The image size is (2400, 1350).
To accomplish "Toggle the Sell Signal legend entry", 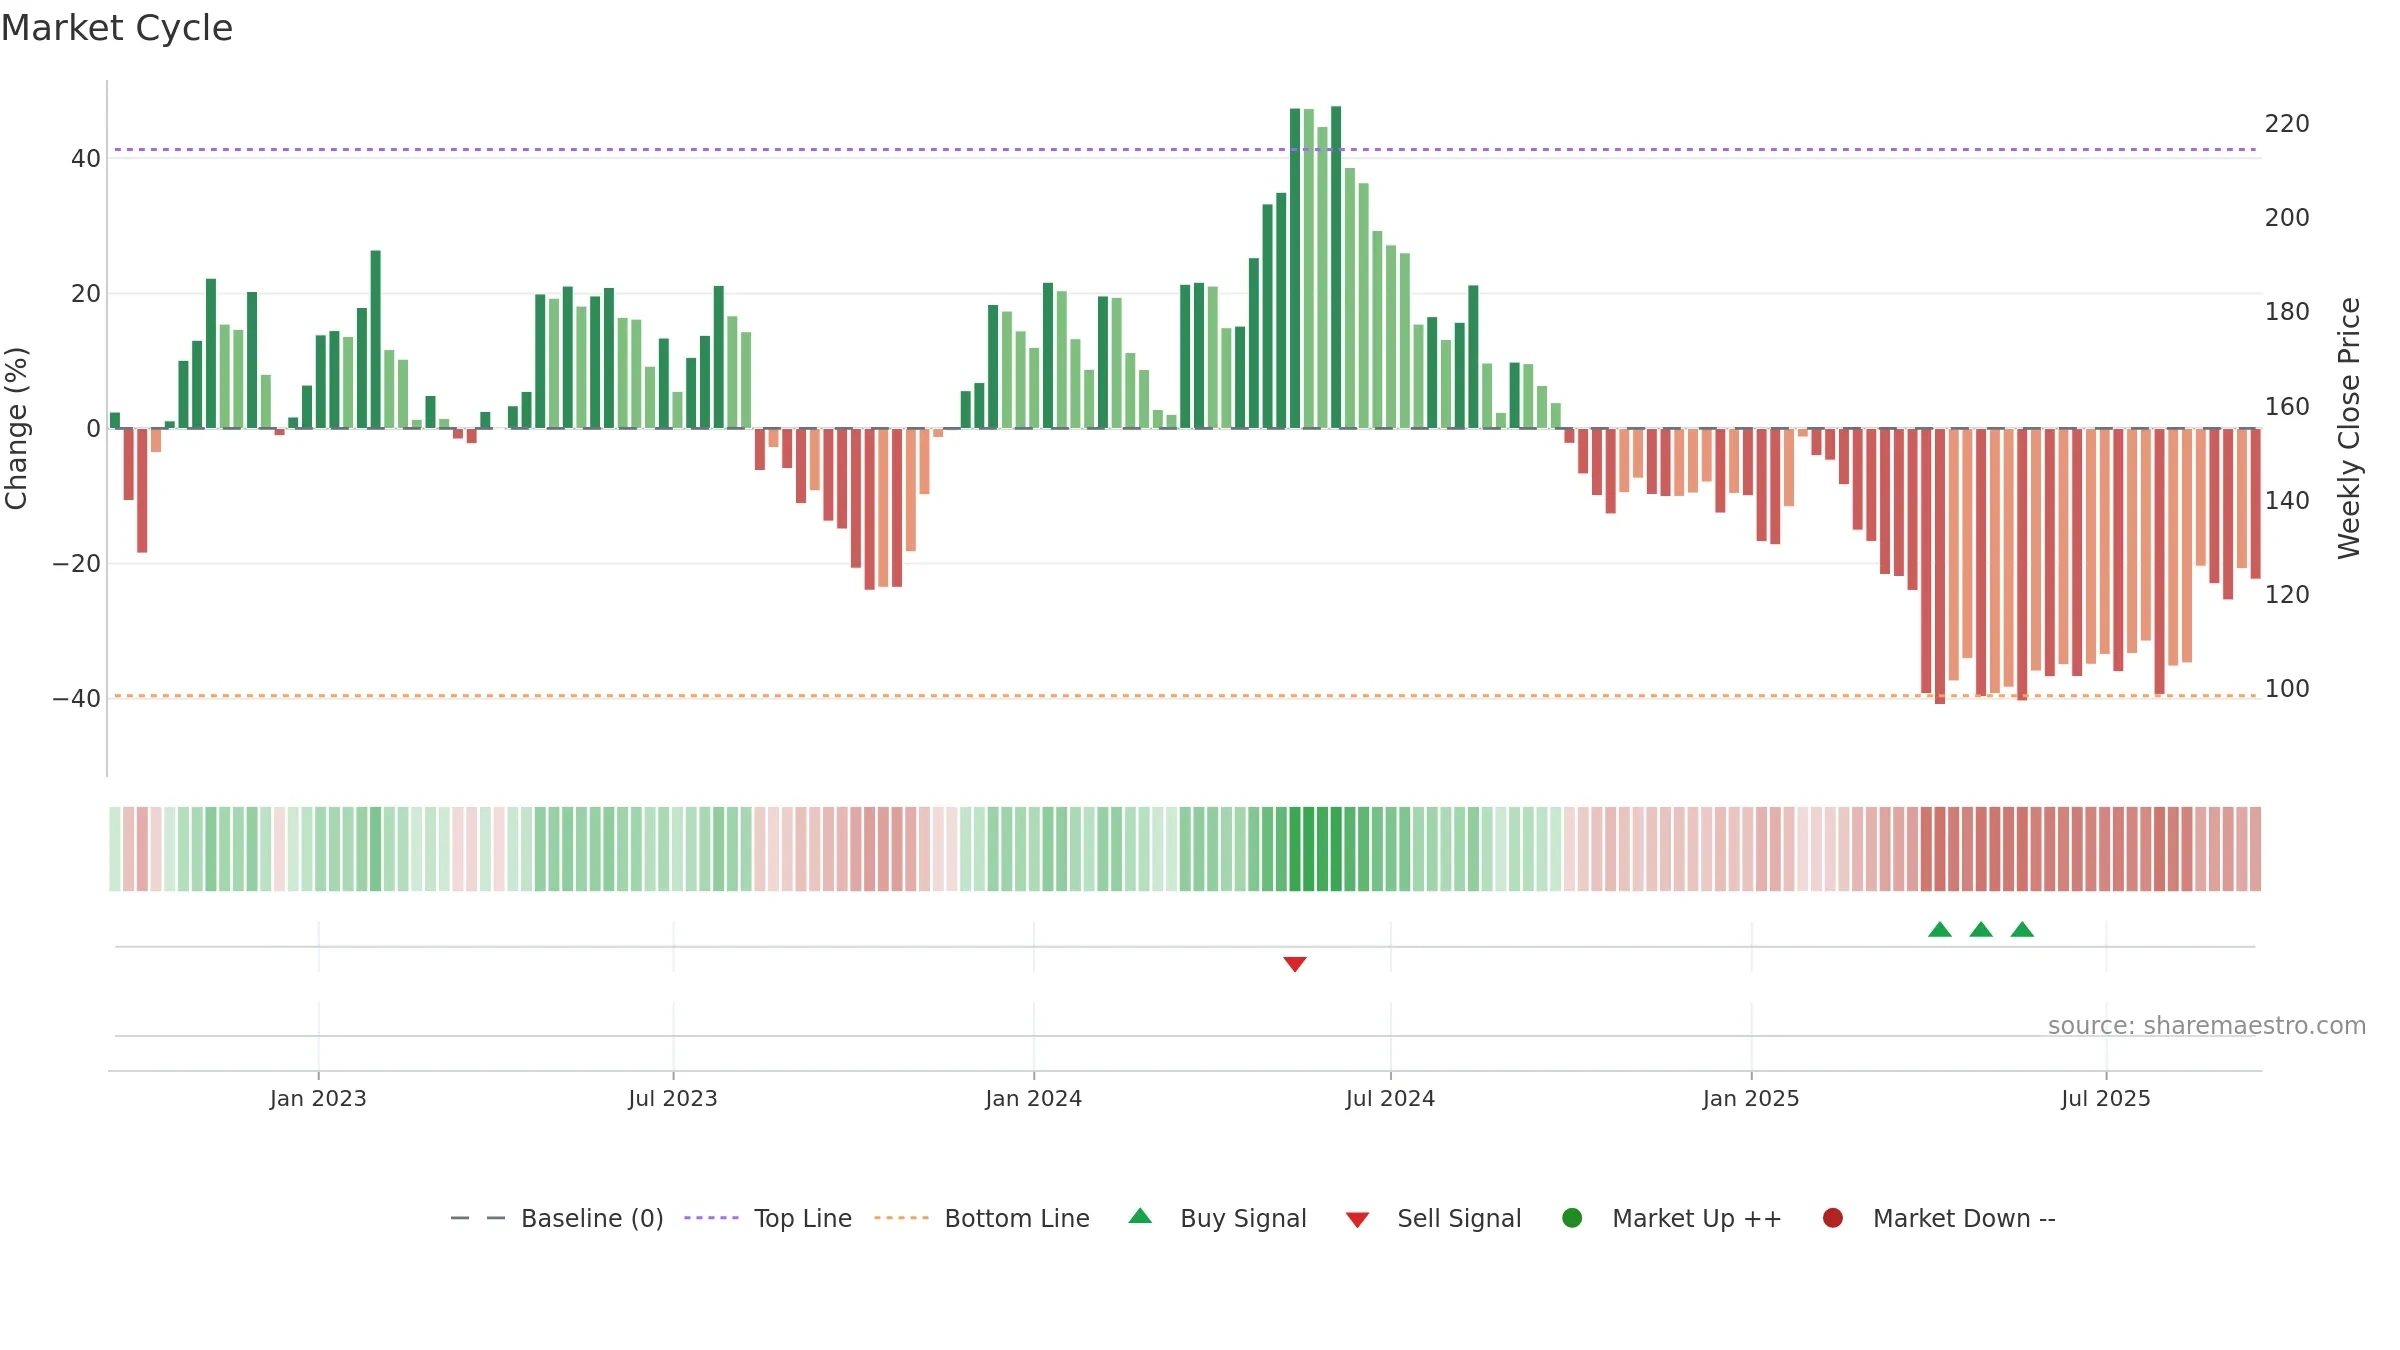I will 1433,1218.
